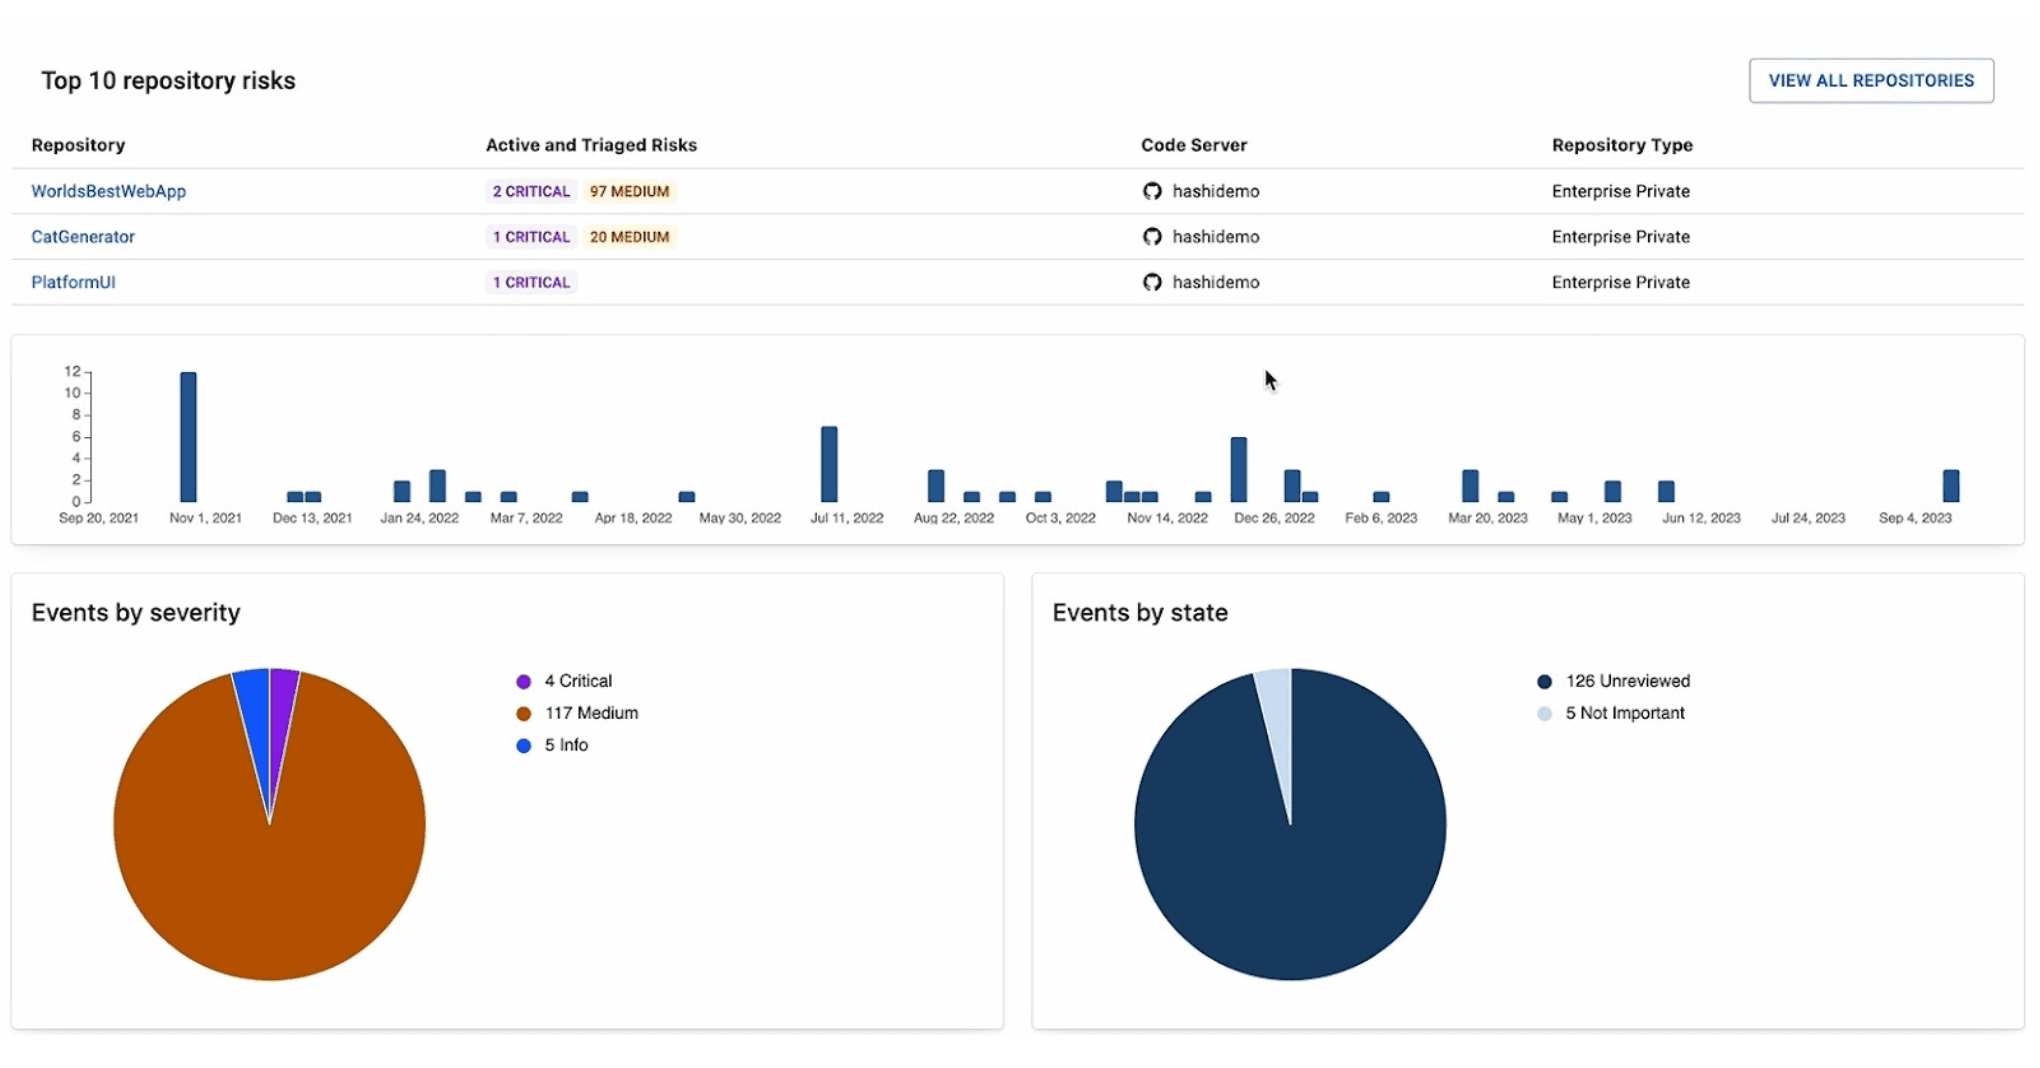The width and height of the screenshot is (2040, 1068).
Task: Select the tallest bar near Nov 1, 2021
Action: [x=186, y=435]
